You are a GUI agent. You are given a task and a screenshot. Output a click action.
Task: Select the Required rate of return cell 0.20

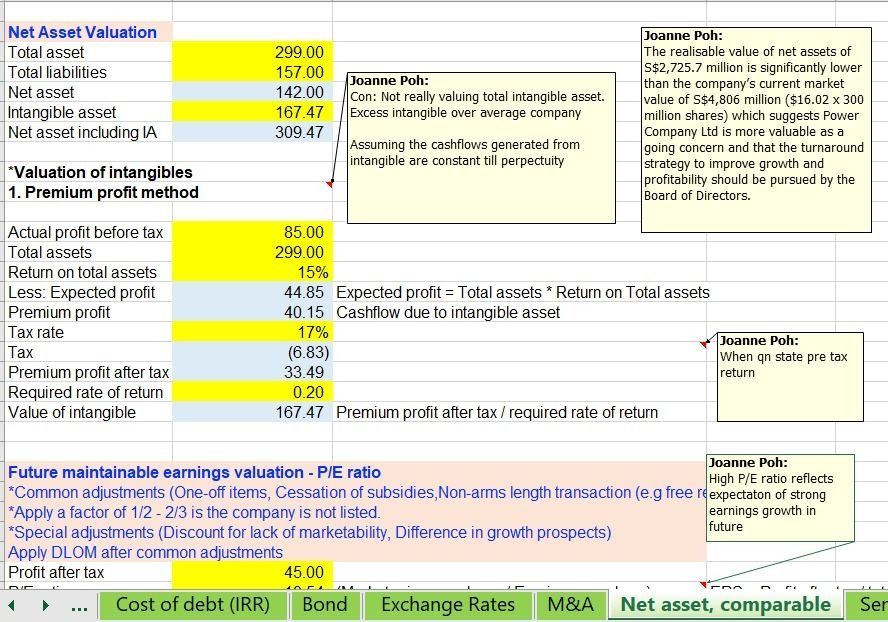pyautogui.click(x=253, y=393)
